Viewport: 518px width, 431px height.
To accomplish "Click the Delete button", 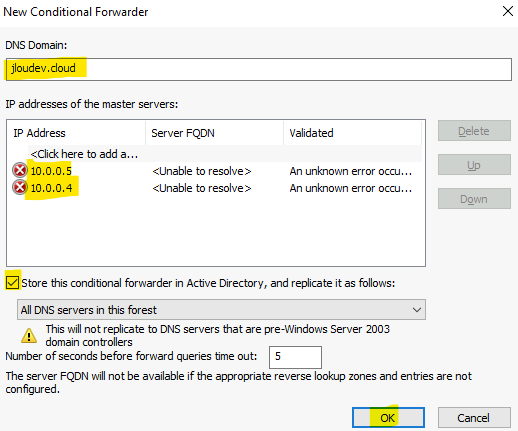I will click(474, 131).
